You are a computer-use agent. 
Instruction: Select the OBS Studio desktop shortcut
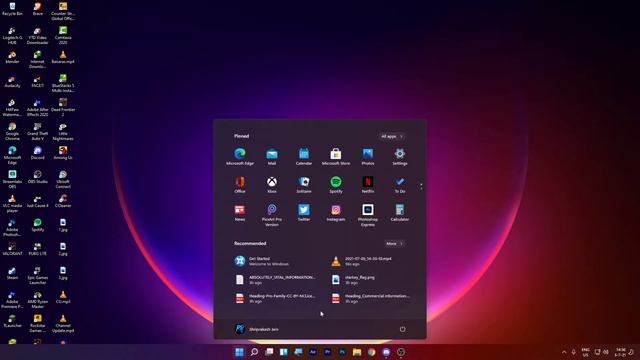(x=38, y=177)
